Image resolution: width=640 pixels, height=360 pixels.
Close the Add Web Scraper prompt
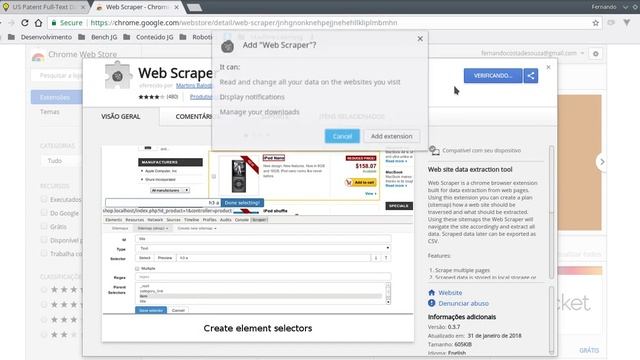click(x=420, y=39)
